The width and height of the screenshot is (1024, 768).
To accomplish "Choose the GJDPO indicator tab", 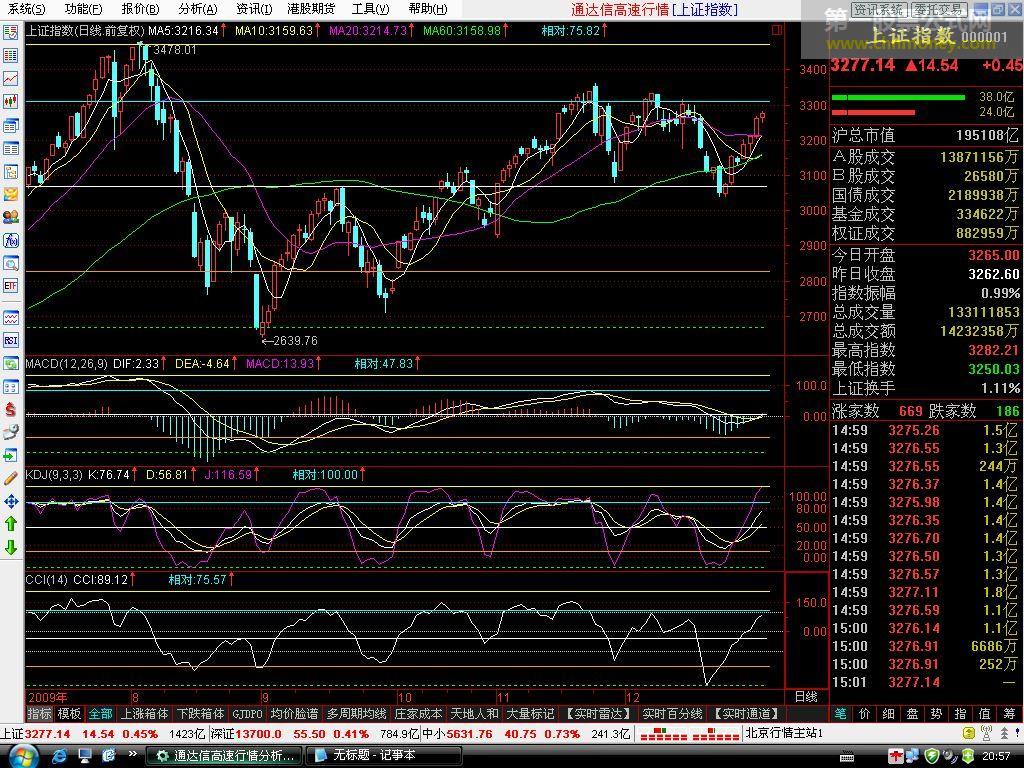I will pyautogui.click(x=248, y=714).
